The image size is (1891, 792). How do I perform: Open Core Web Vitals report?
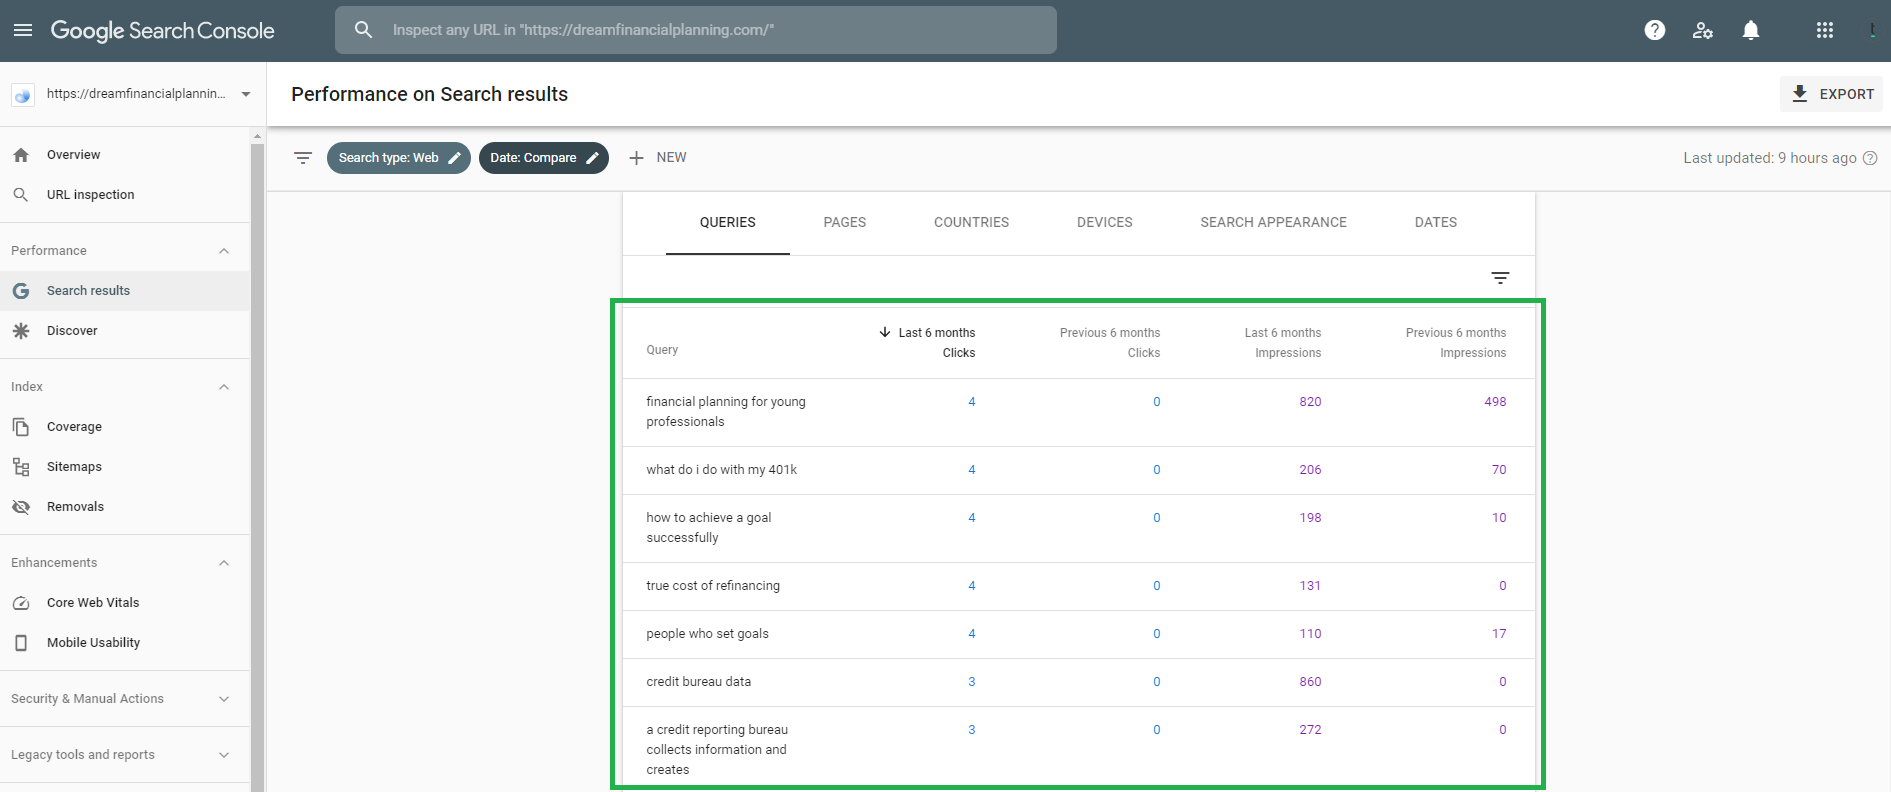pyautogui.click(x=93, y=603)
